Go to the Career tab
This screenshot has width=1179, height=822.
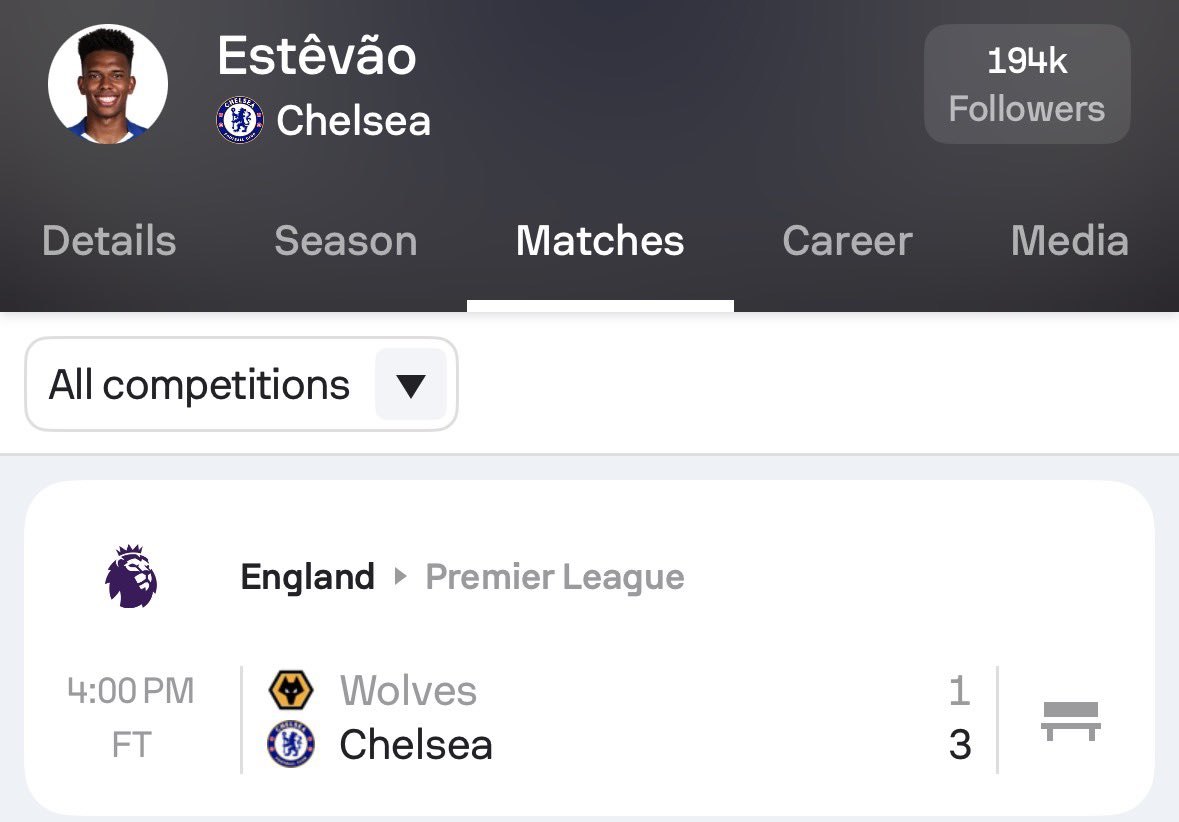point(847,241)
